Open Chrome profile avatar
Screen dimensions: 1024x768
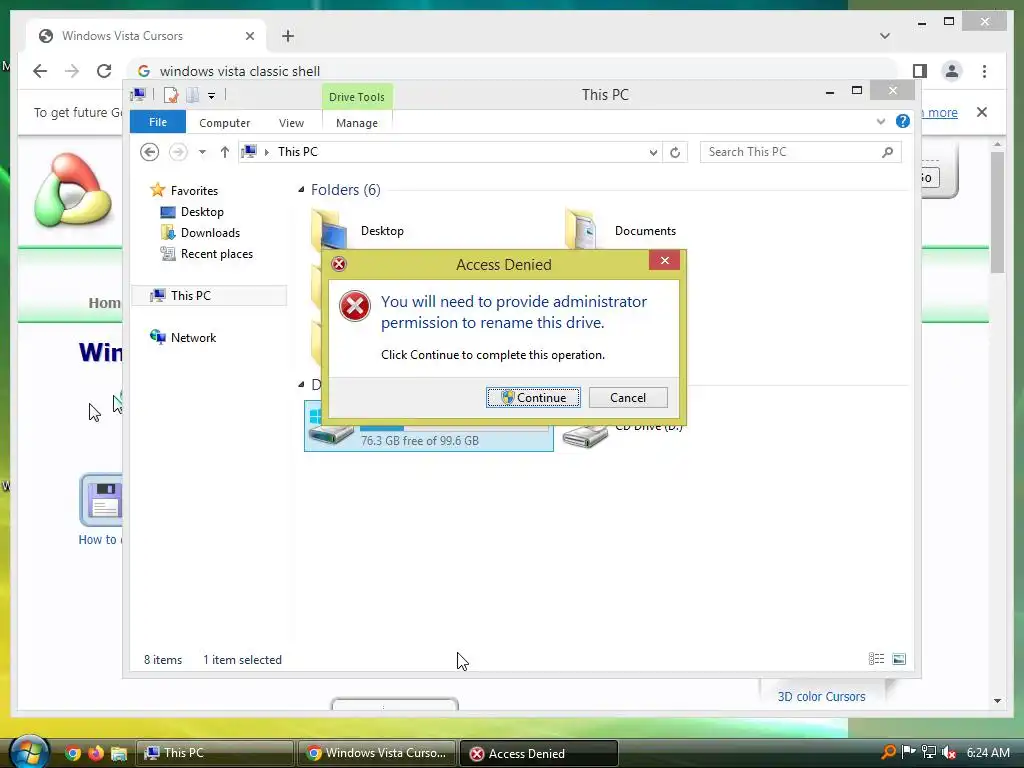coord(952,71)
